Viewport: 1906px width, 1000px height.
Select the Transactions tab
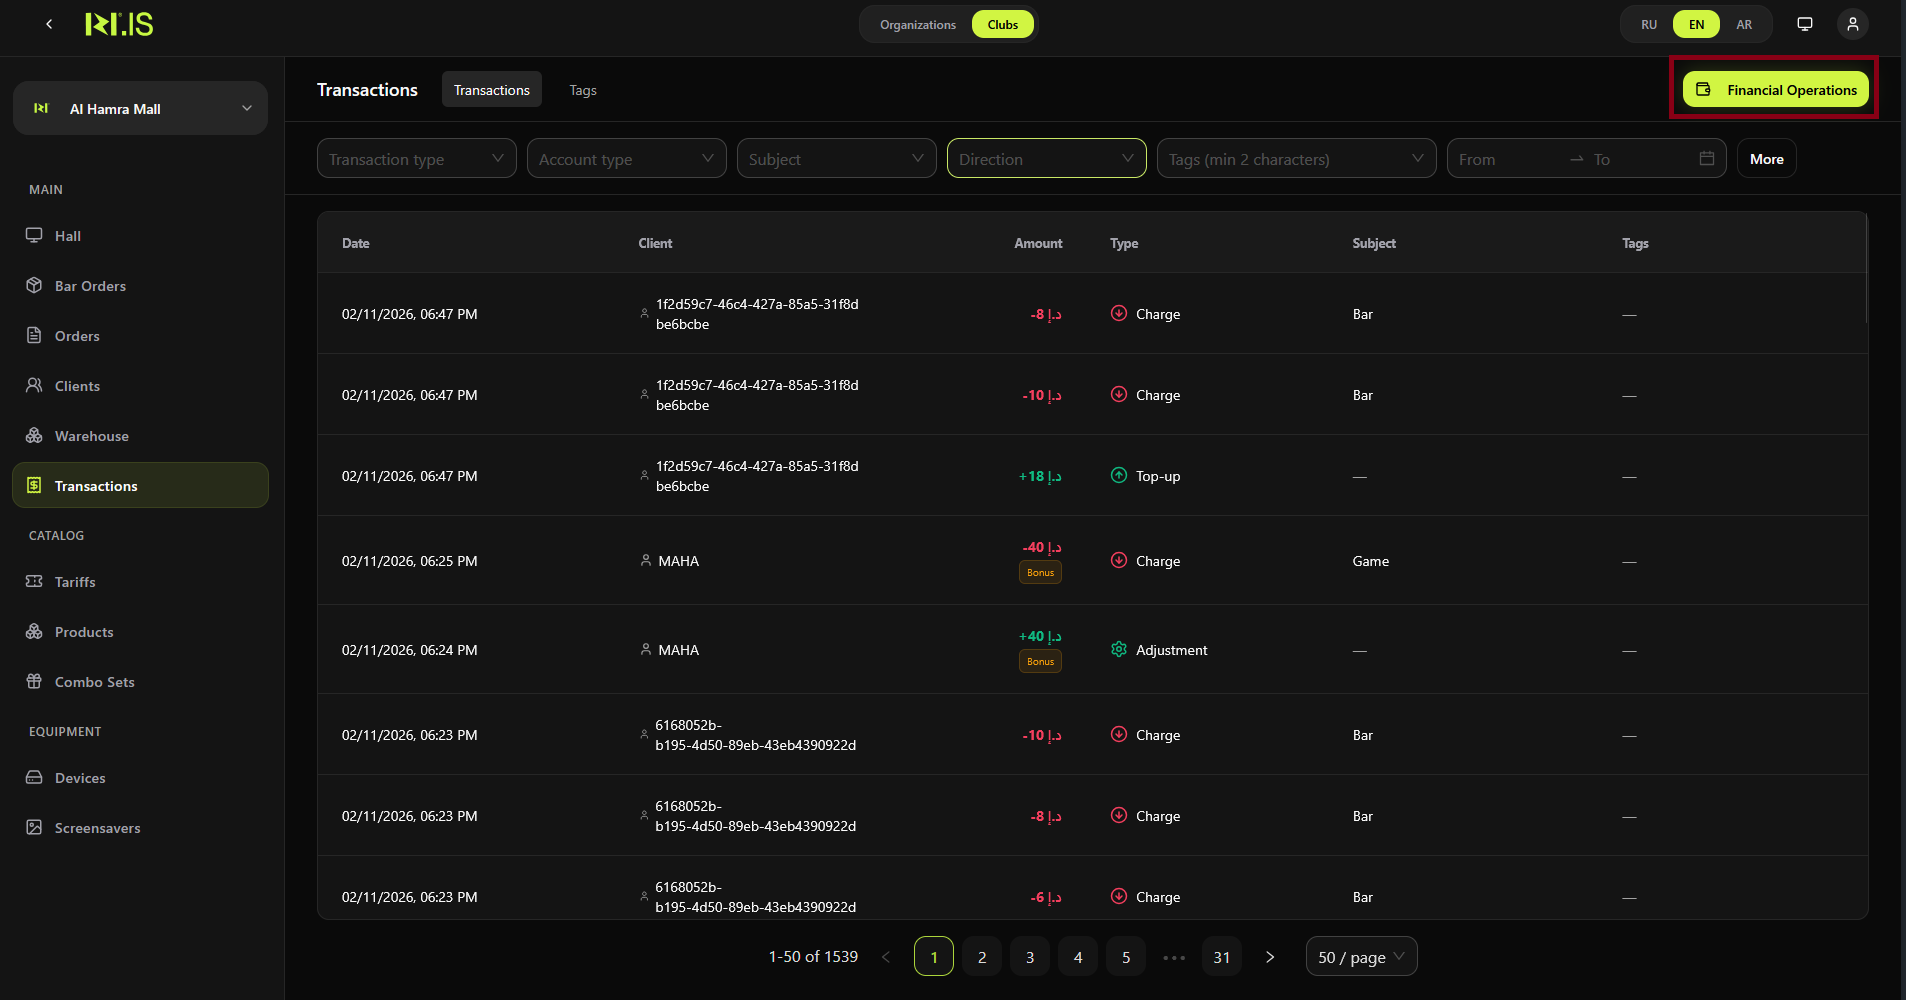tap(491, 89)
